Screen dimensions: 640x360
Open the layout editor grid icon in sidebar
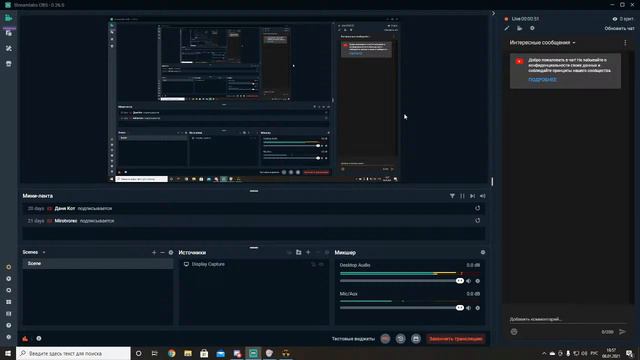pos(9,302)
